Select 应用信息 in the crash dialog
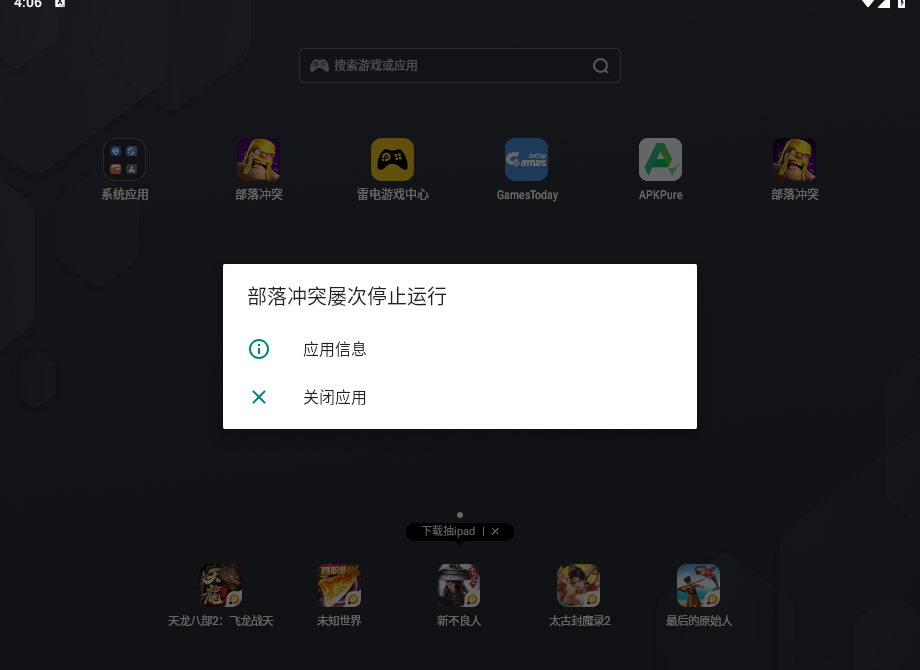Viewport: 920px width, 670px height. (x=335, y=349)
